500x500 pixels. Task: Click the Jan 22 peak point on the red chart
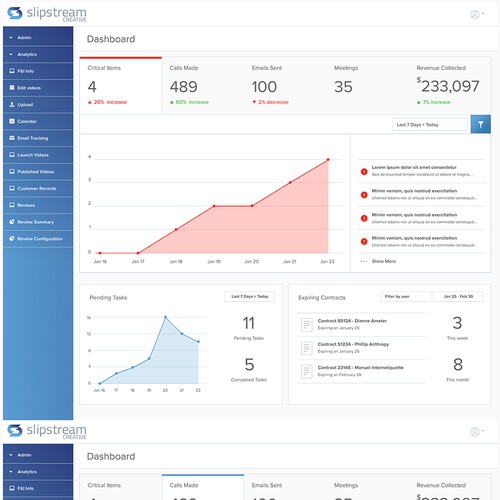(328, 160)
